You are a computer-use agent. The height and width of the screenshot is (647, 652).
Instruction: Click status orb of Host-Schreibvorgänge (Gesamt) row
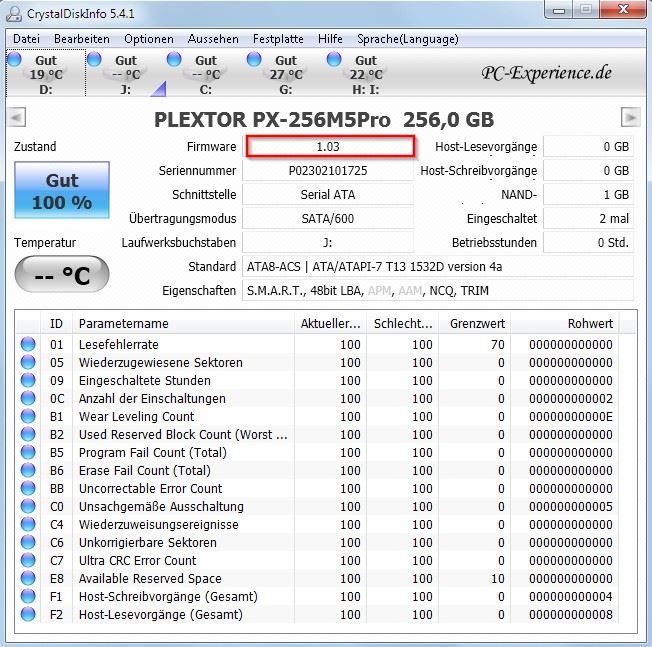coord(28,596)
